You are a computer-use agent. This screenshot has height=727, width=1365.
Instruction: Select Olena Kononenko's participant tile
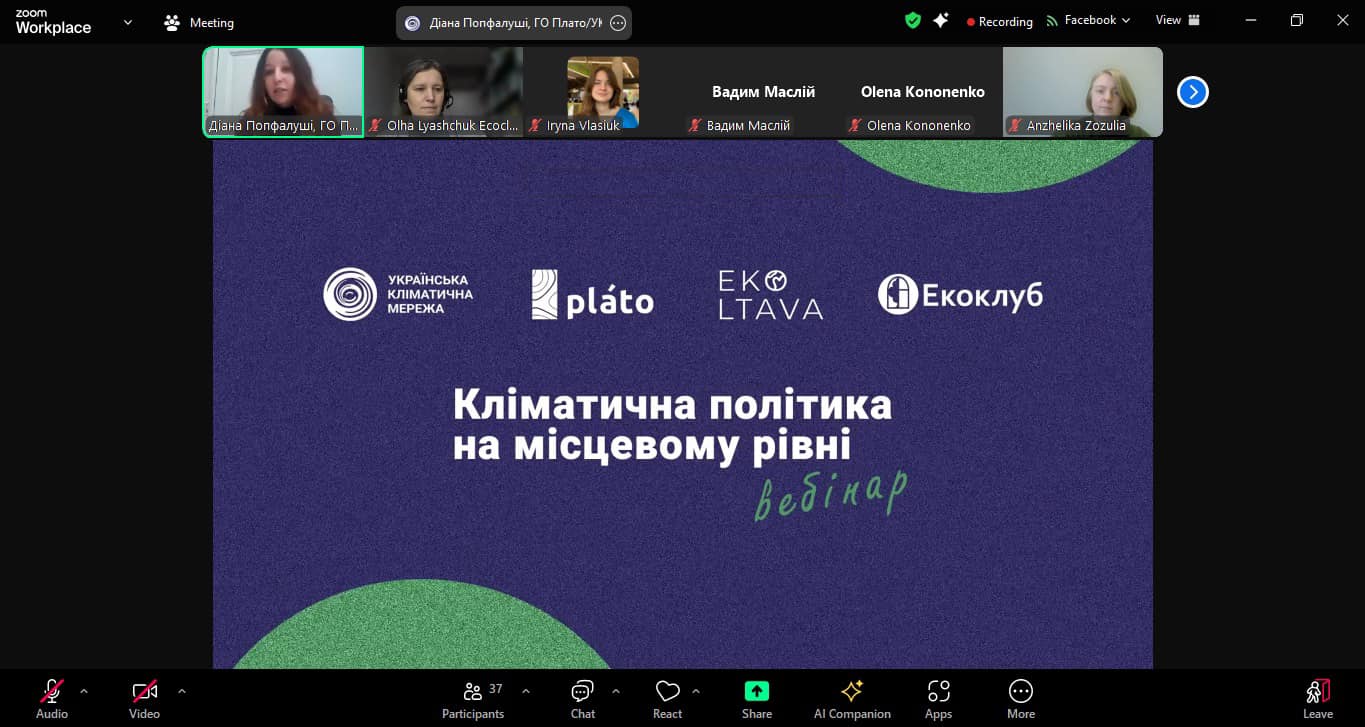922,92
